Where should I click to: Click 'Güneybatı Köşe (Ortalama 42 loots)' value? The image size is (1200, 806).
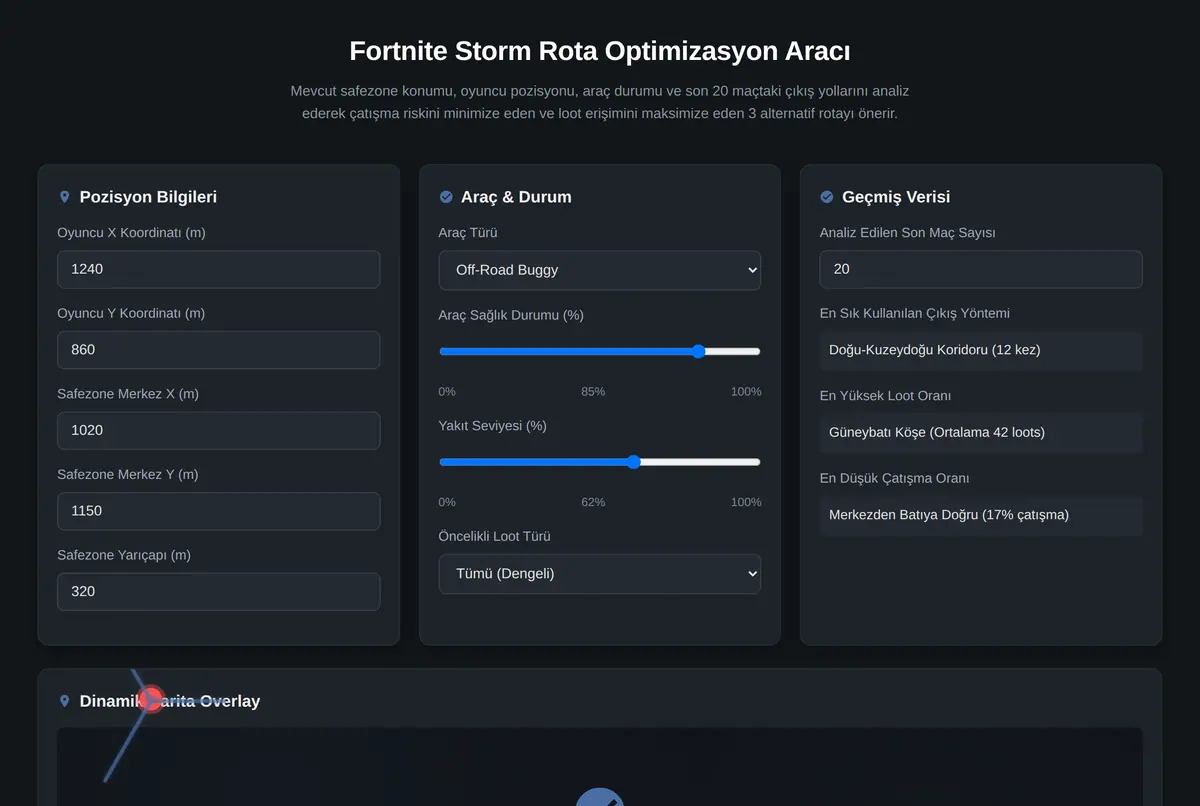981,432
